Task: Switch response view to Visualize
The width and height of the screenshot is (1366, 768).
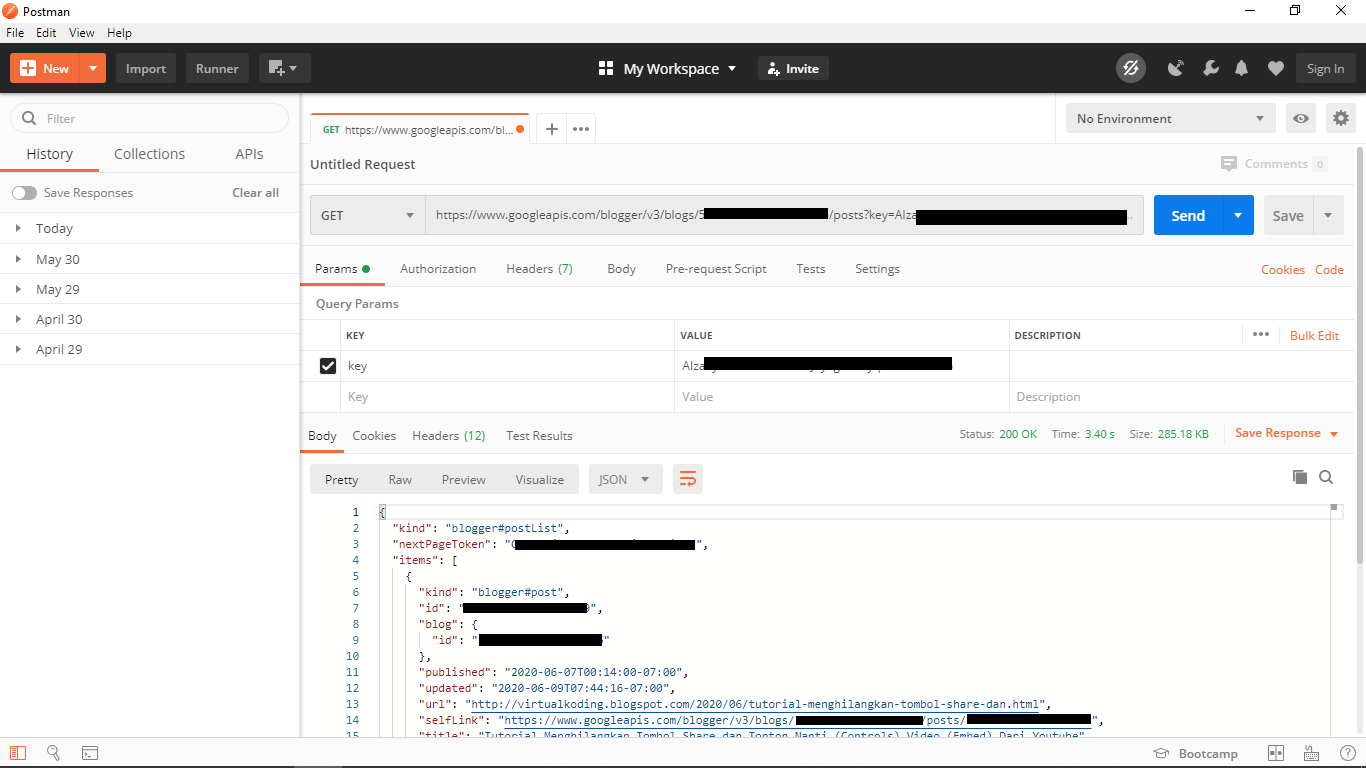Action: pyautogui.click(x=540, y=479)
